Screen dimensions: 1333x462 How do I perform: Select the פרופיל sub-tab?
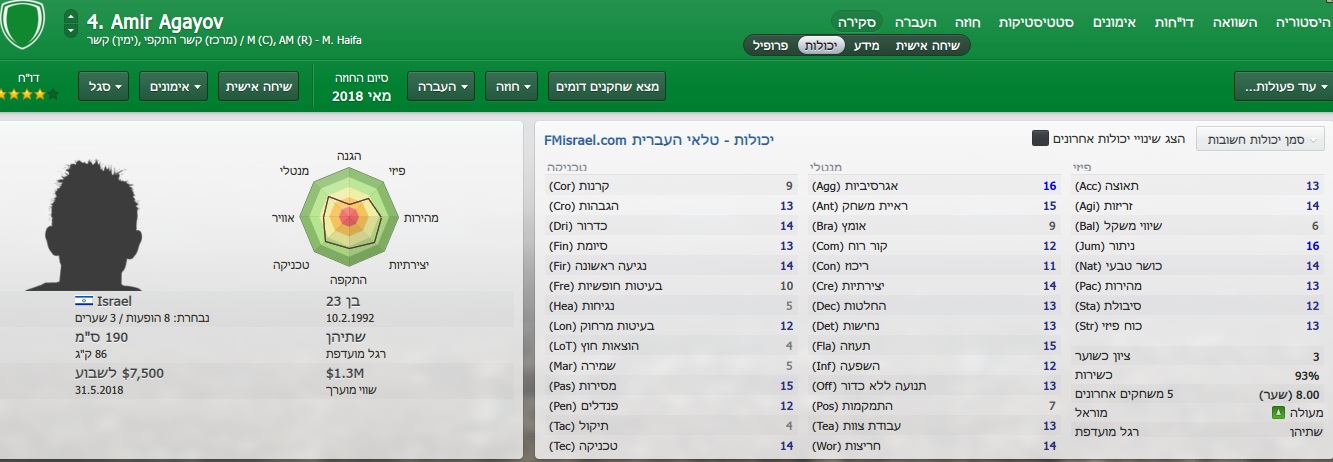[x=770, y=45]
